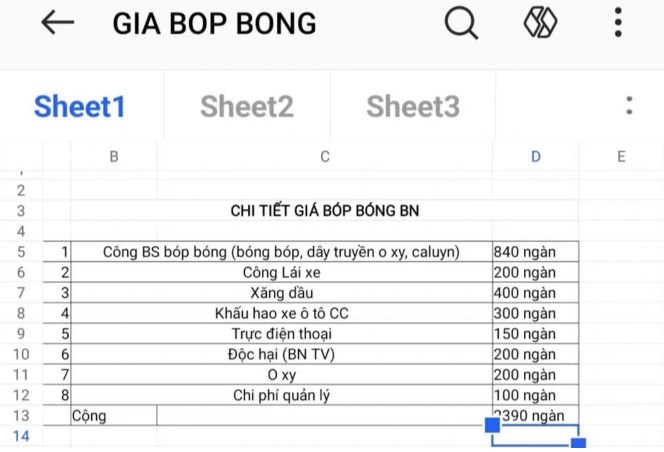
Task: Switch to the Sheet2 tab
Action: tap(246, 106)
